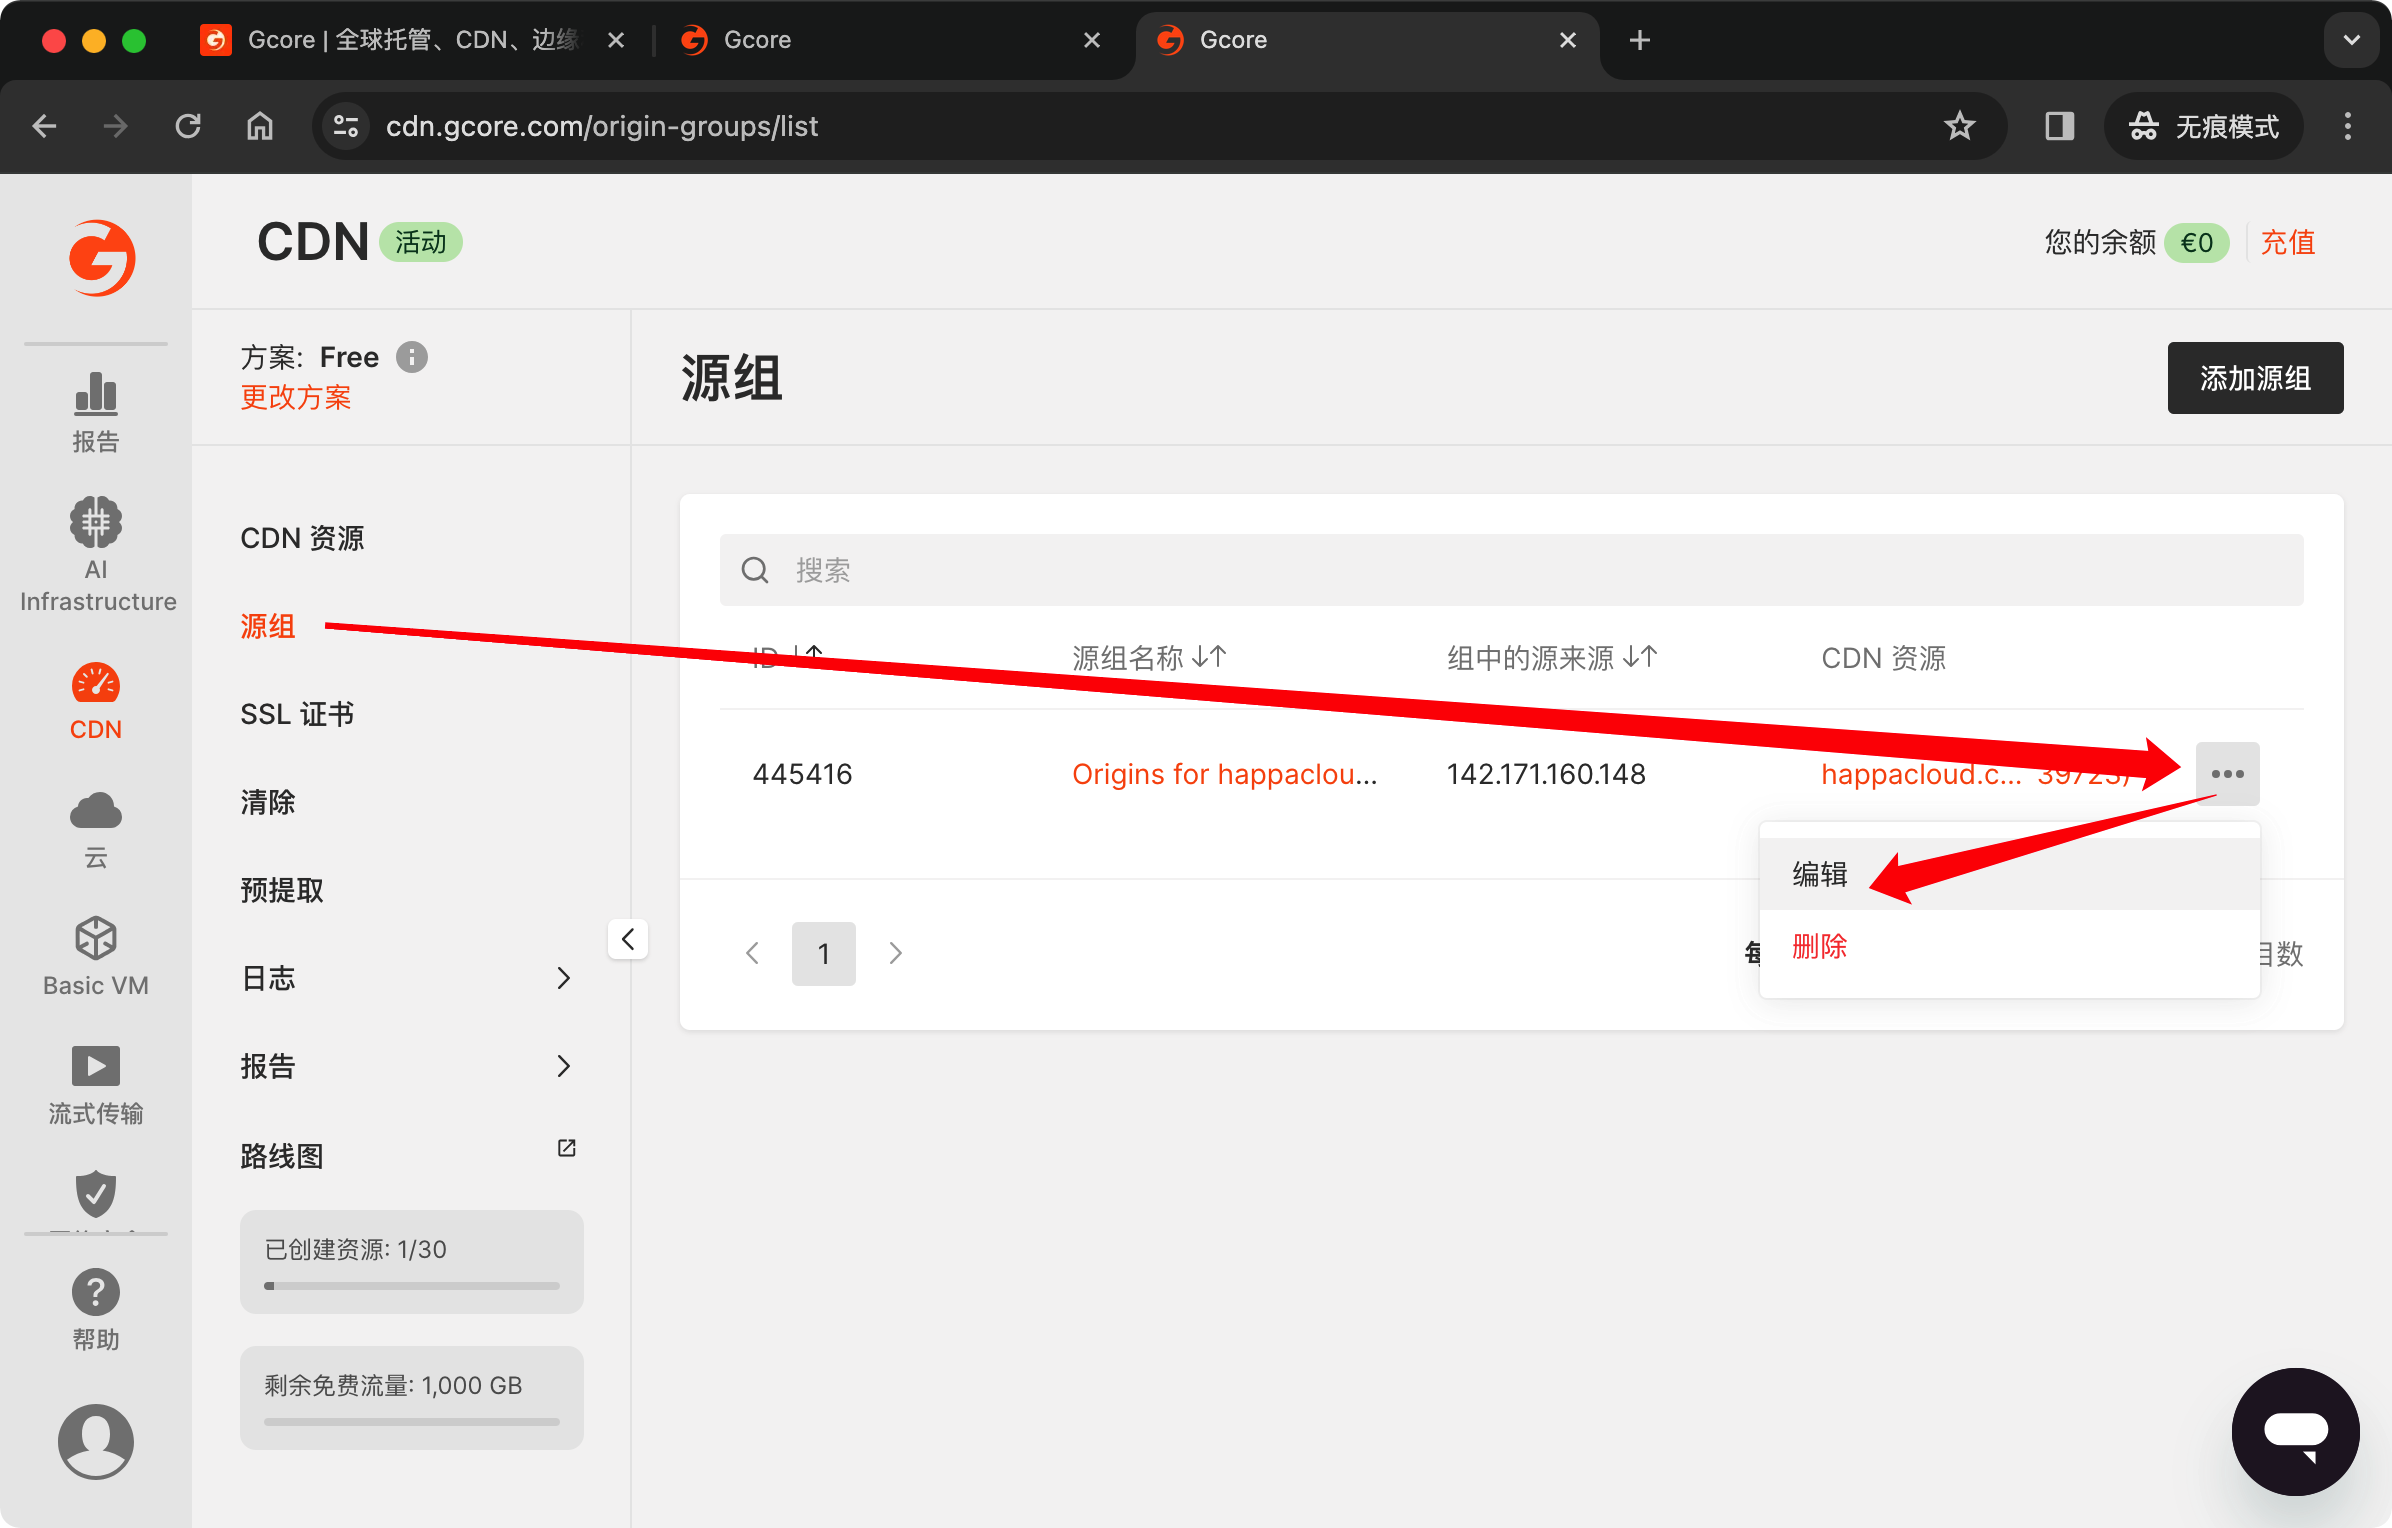Viewport: 2392px width, 1528px height.
Task: Open 清除 menu item
Action: (268, 802)
